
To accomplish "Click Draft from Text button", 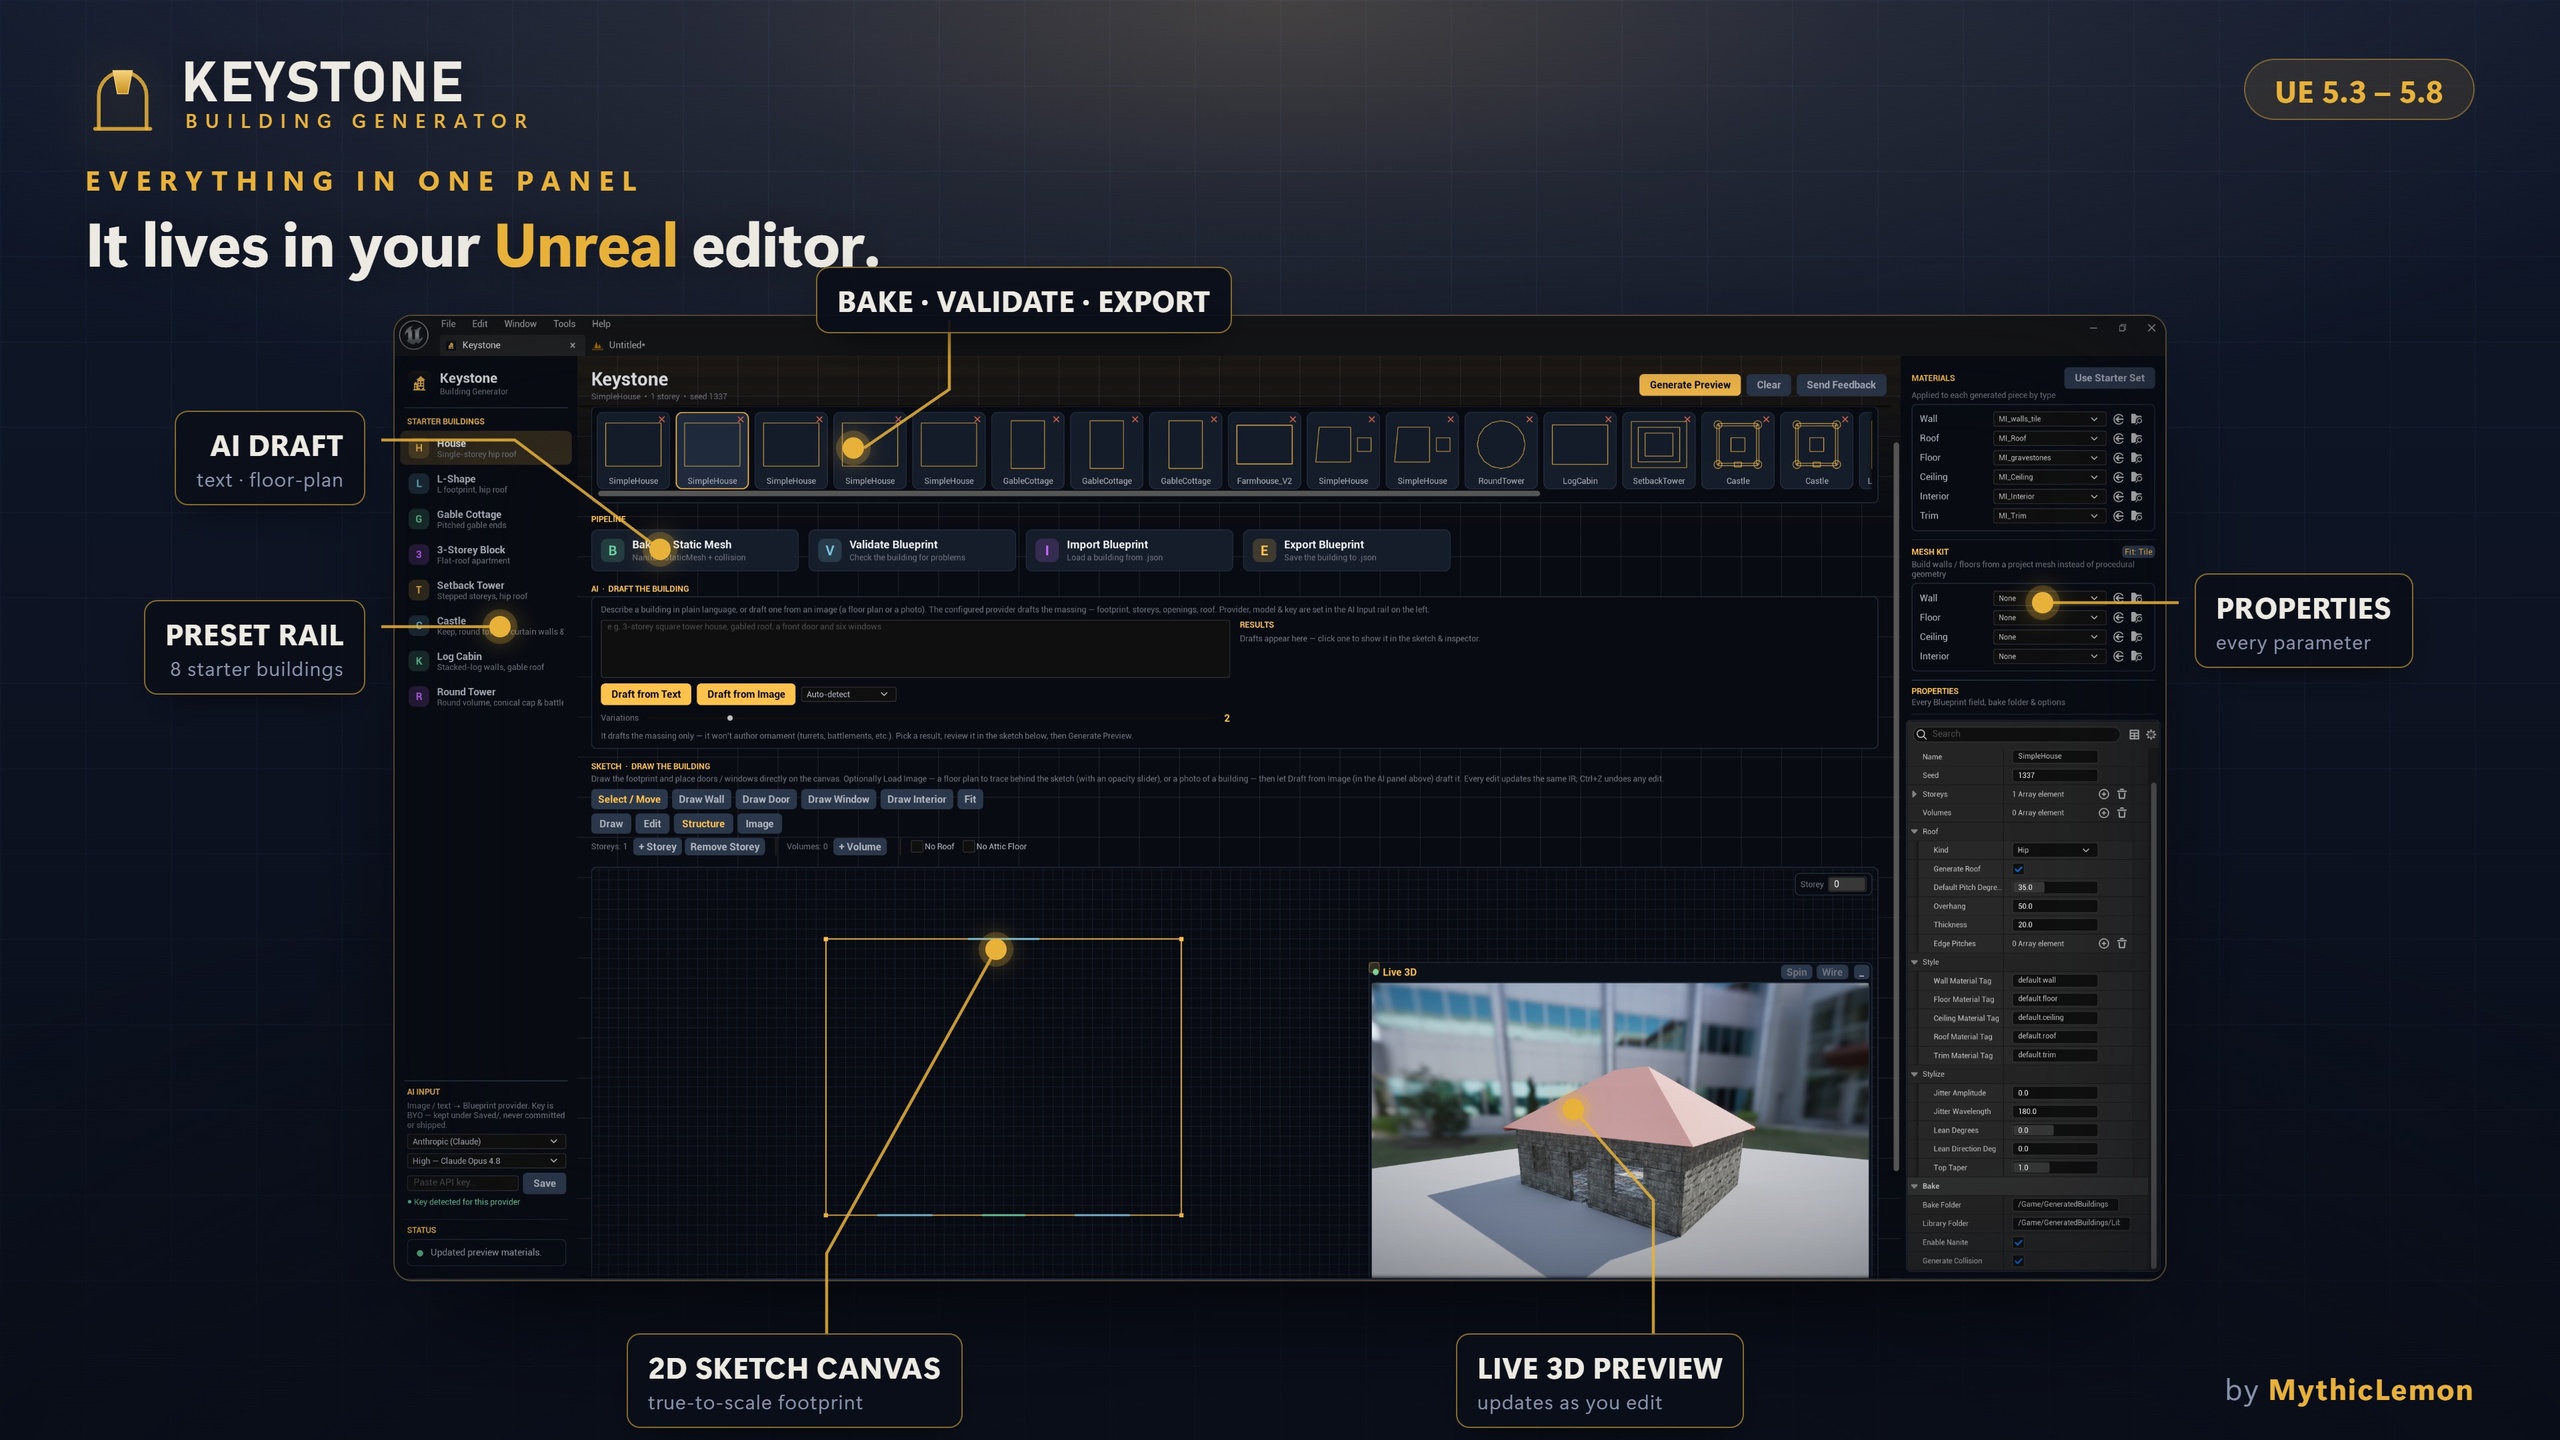I will click(x=646, y=695).
